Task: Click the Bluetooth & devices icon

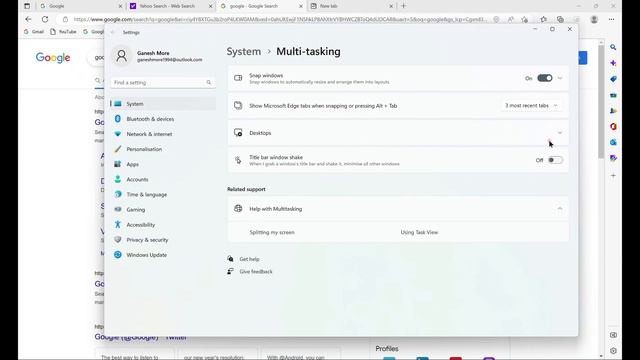Action: pos(118,119)
